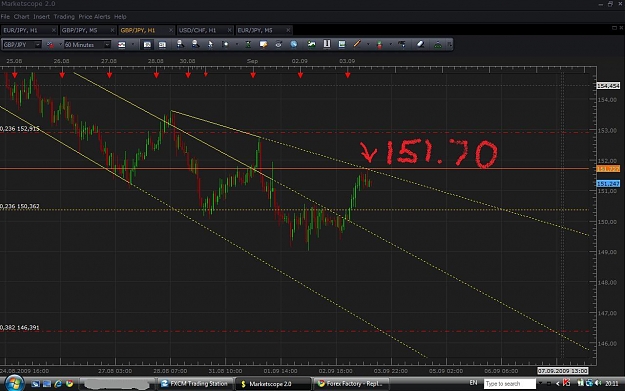This screenshot has width=625, height=391.
Task: Open the GBP/JPY symbol combo box
Action: pos(22,45)
